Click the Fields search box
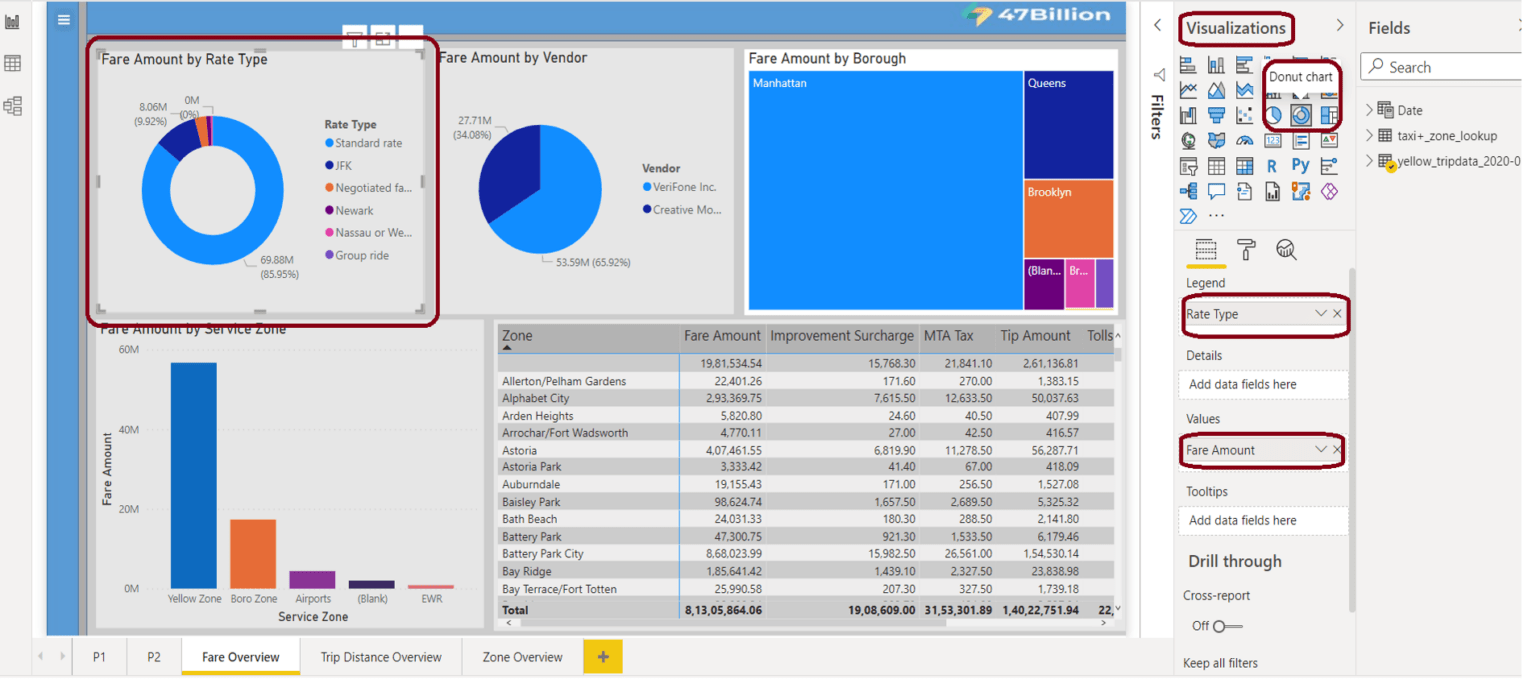The width and height of the screenshot is (1536, 692). point(1440,66)
